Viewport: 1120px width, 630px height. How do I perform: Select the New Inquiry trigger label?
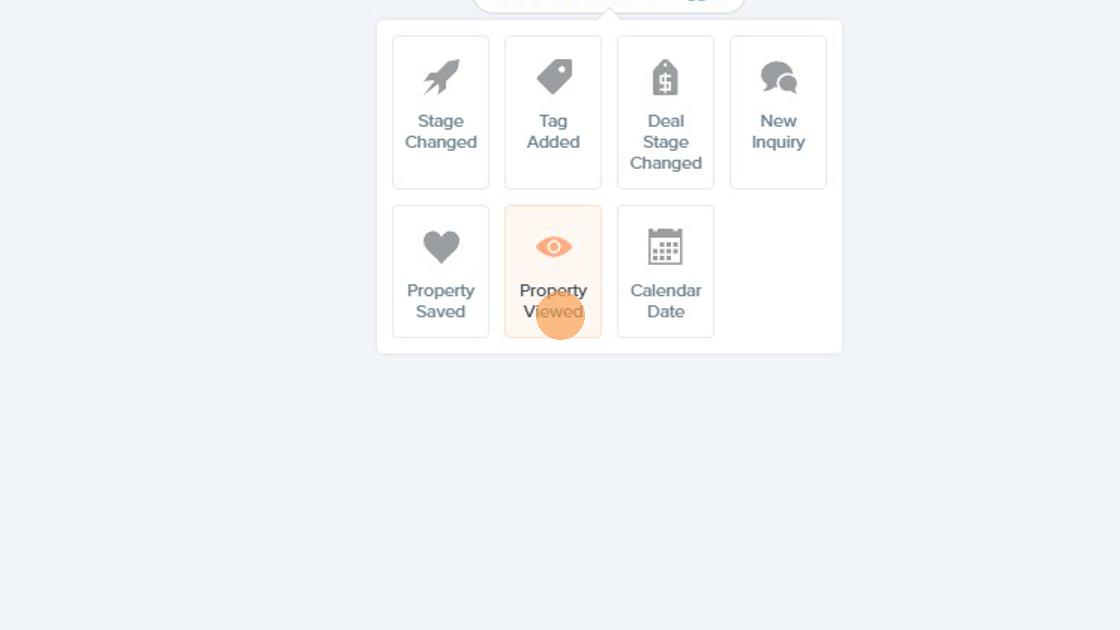point(778,131)
